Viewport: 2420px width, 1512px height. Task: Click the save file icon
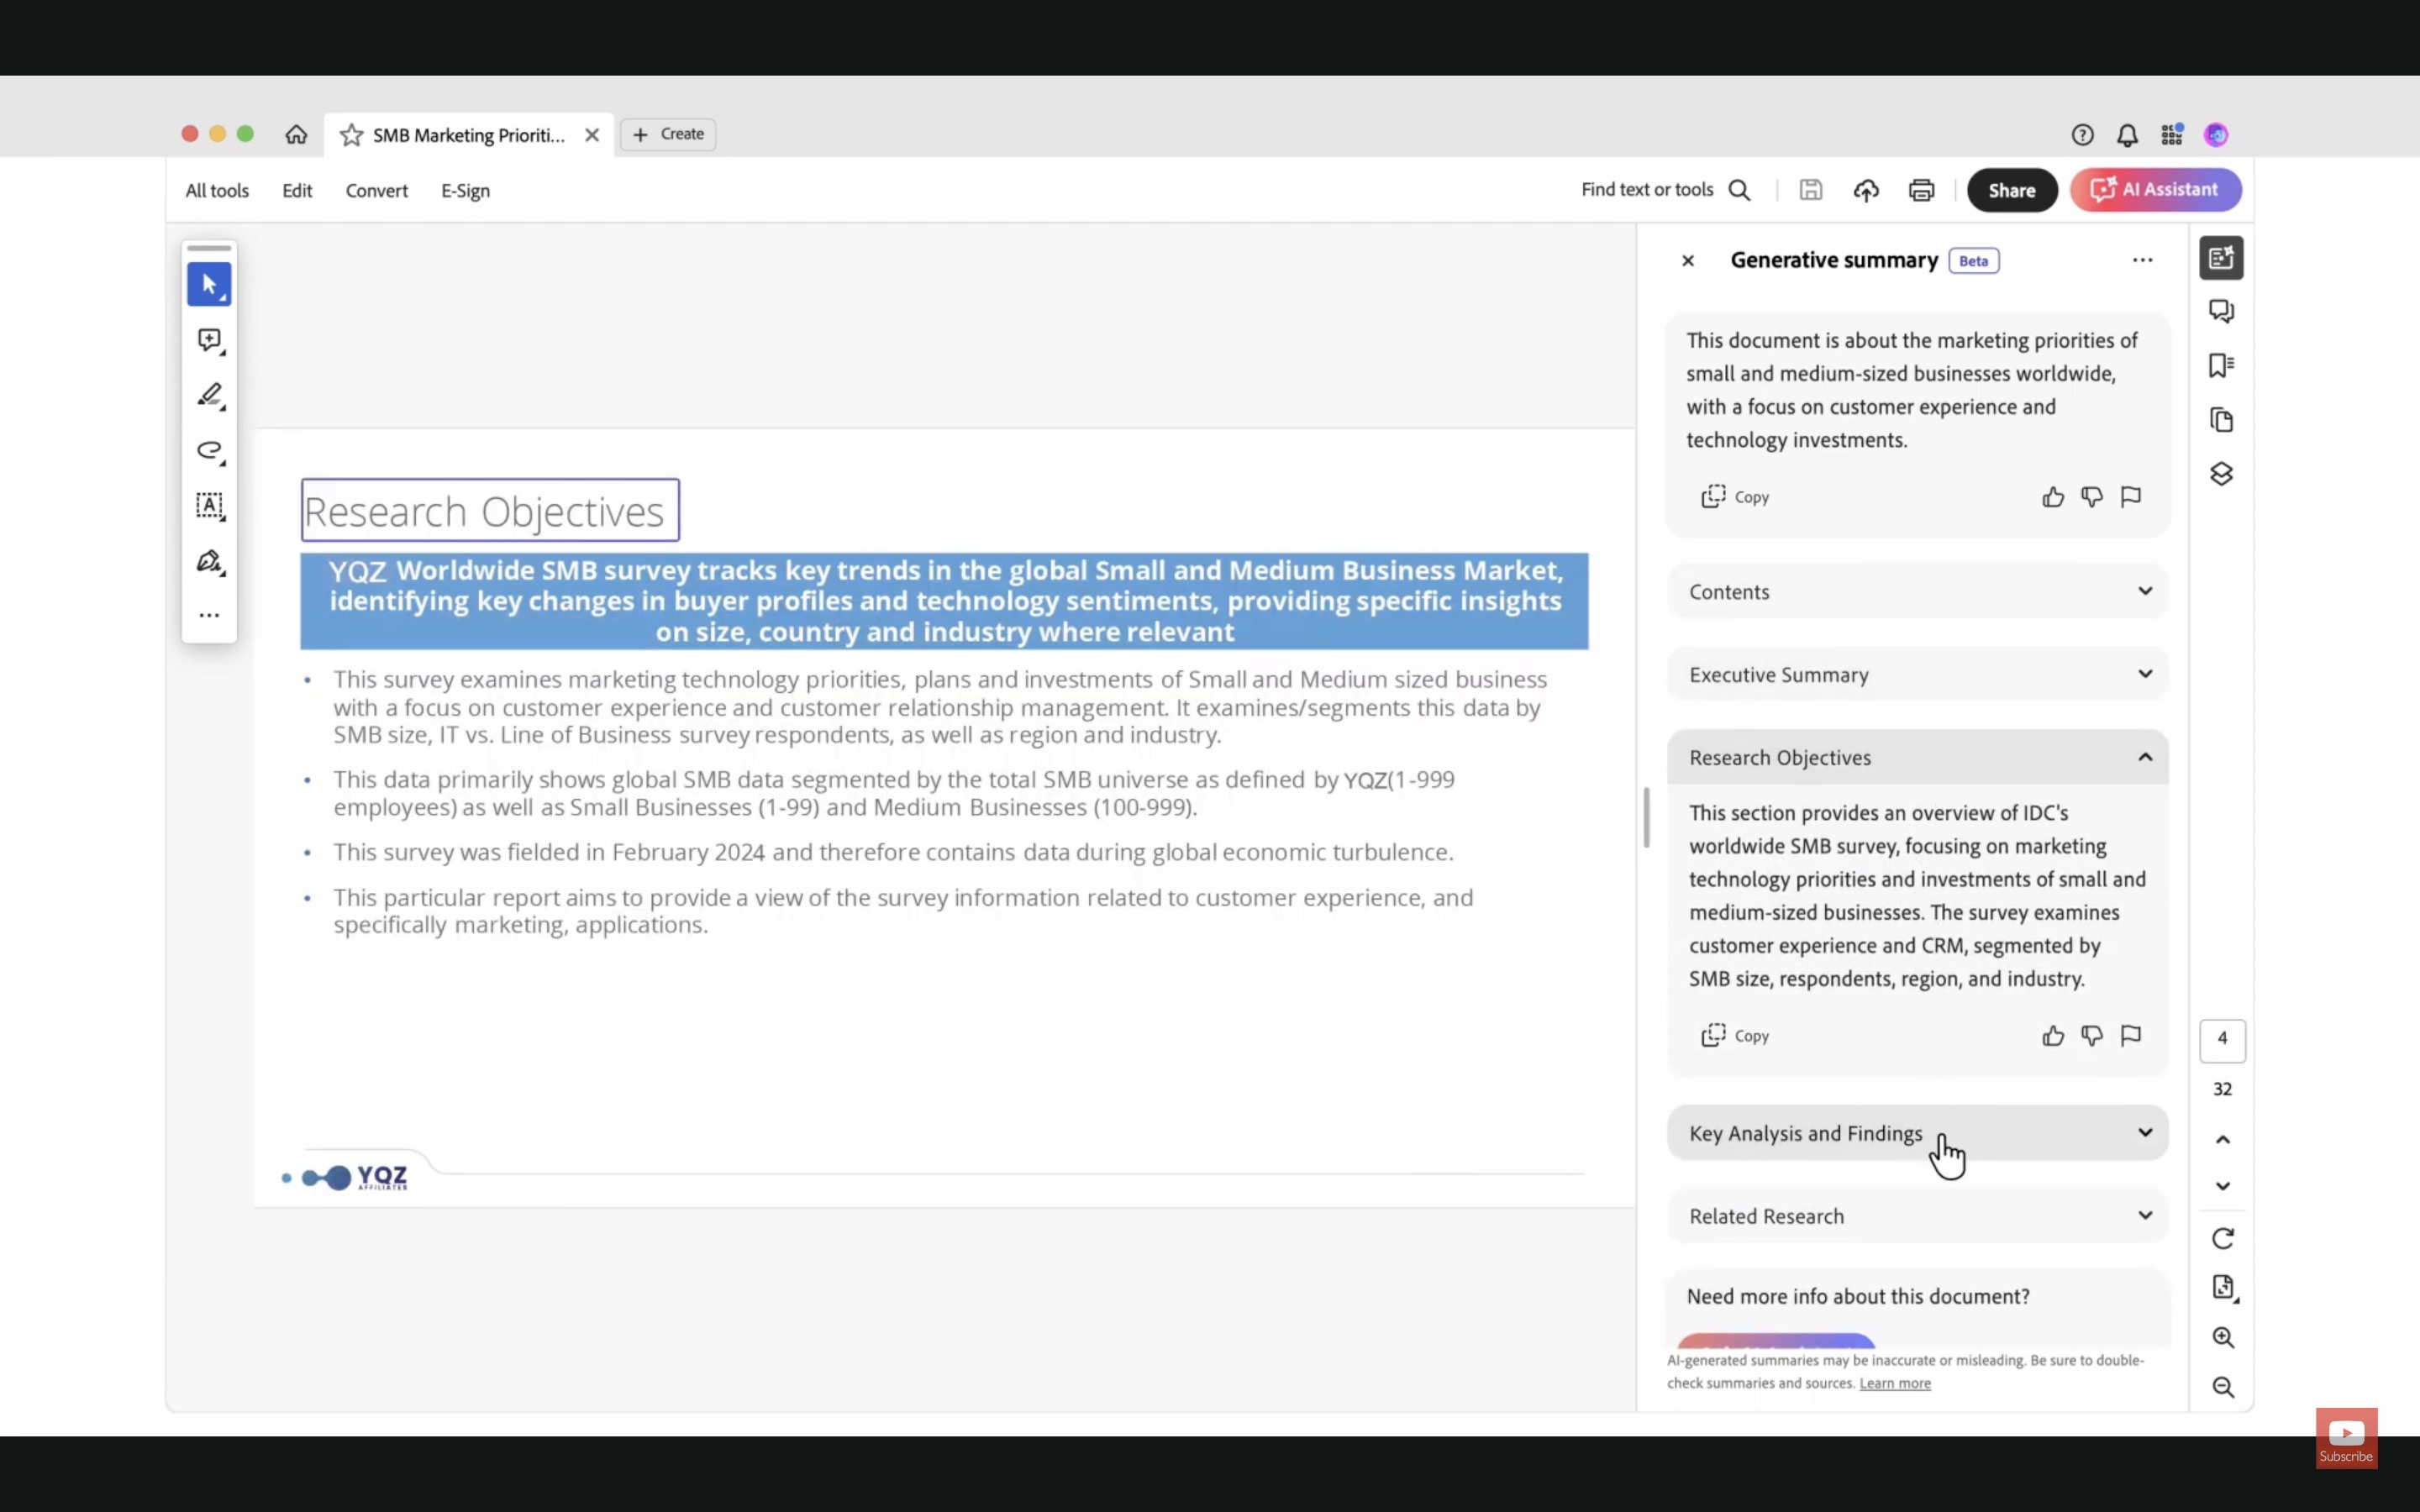(x=1811, y=190)
